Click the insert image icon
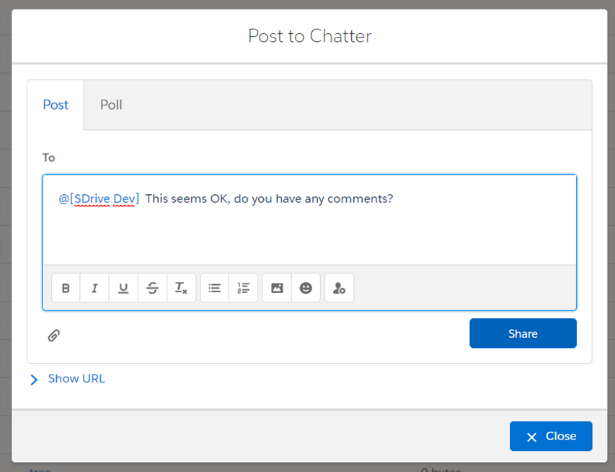Screen dimensions: 615x472 tap(277, 288)
